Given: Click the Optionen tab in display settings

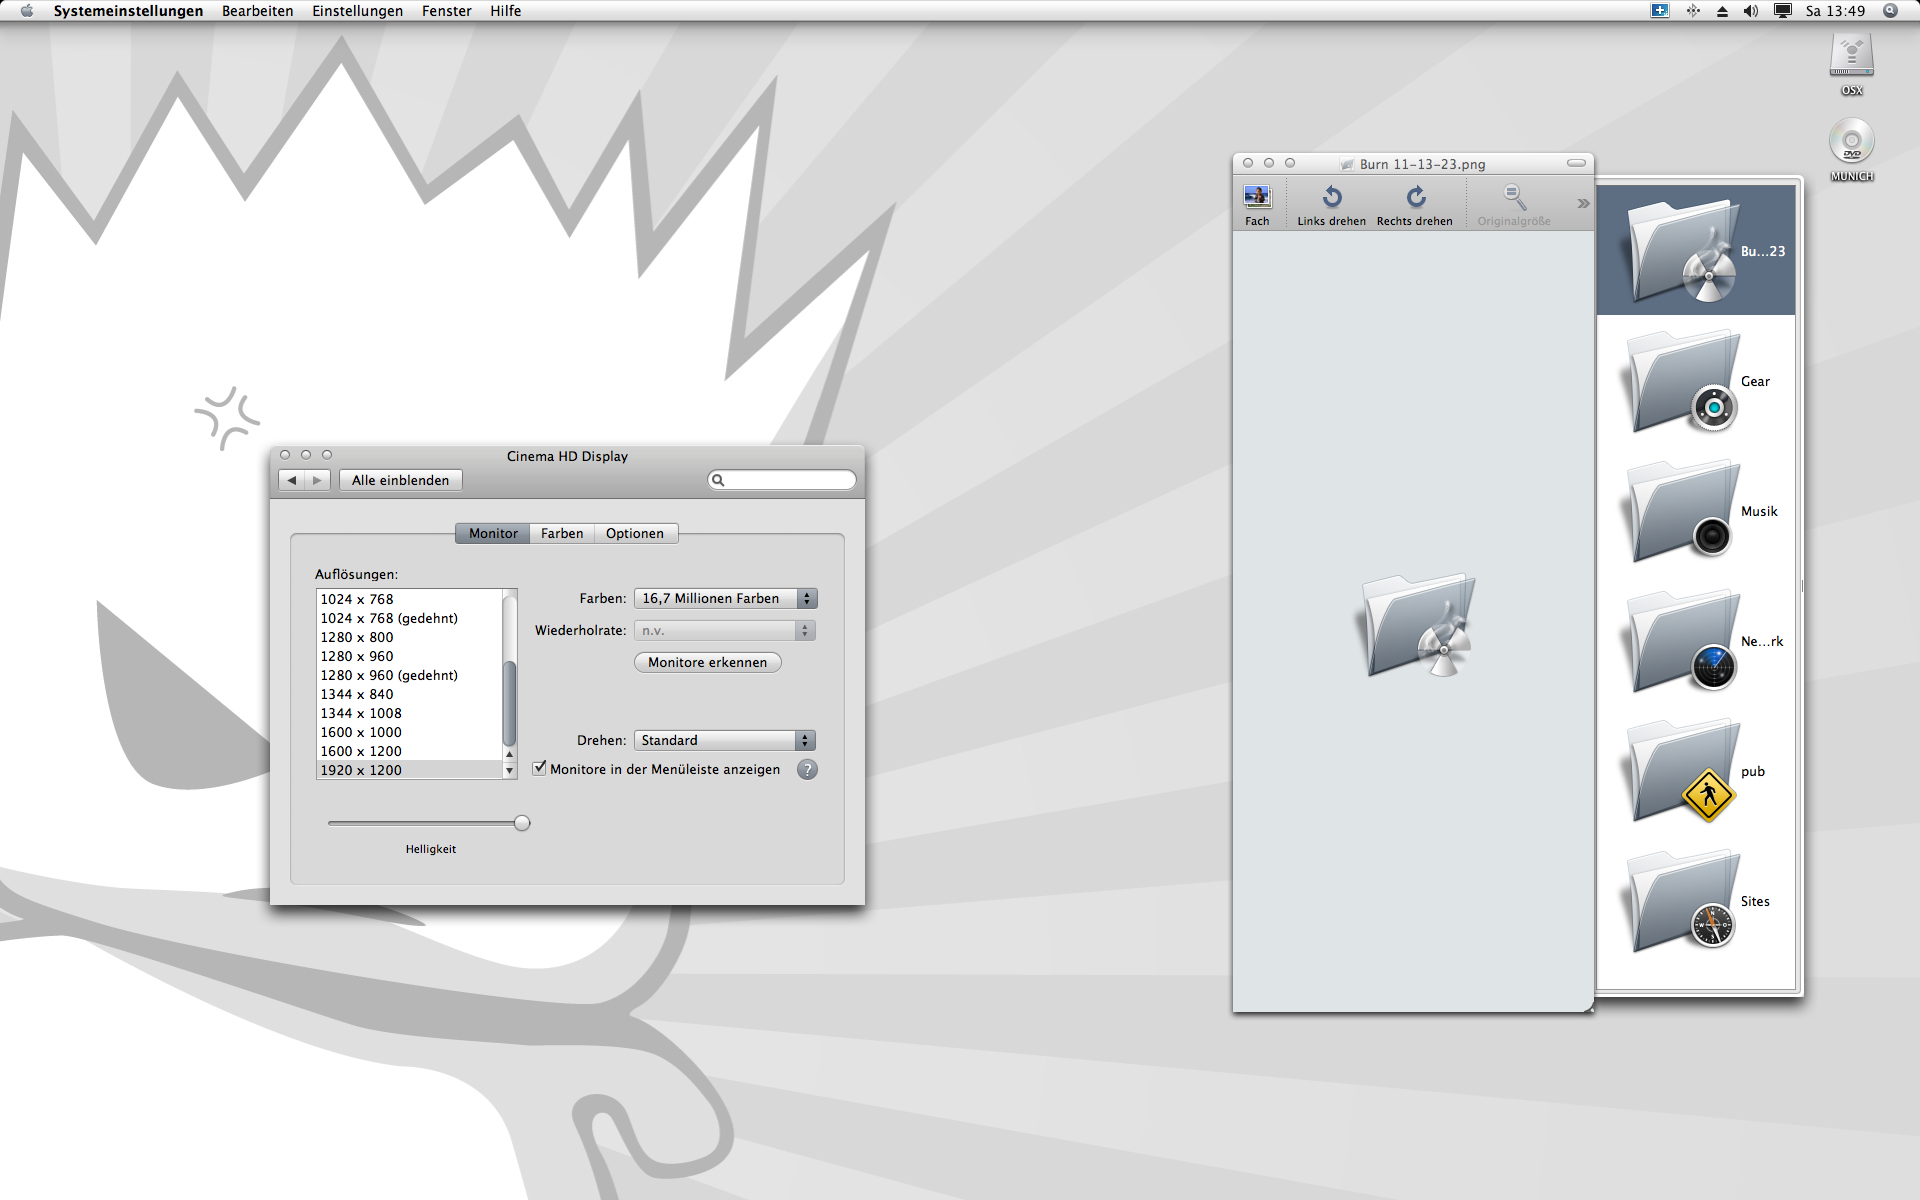Looking at the screenshot, I should tap(634, 532).
